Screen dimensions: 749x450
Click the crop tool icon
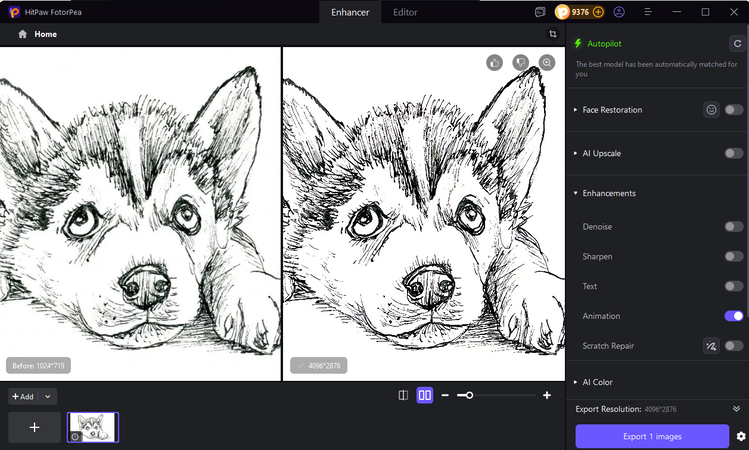point(552,34)
